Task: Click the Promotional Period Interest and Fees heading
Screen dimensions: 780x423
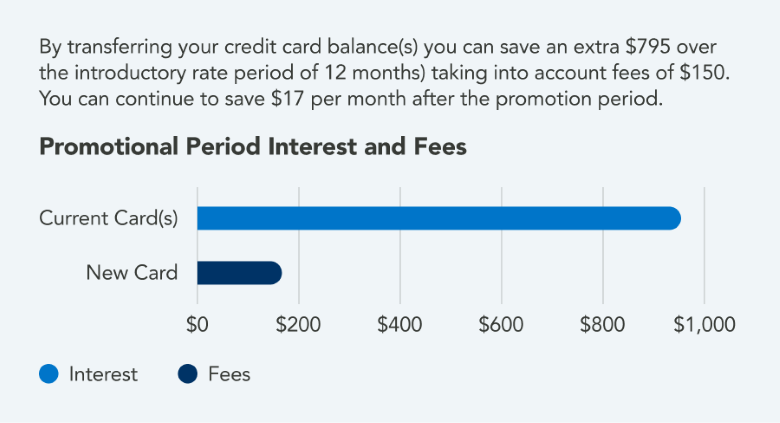Action: [253, 146]
